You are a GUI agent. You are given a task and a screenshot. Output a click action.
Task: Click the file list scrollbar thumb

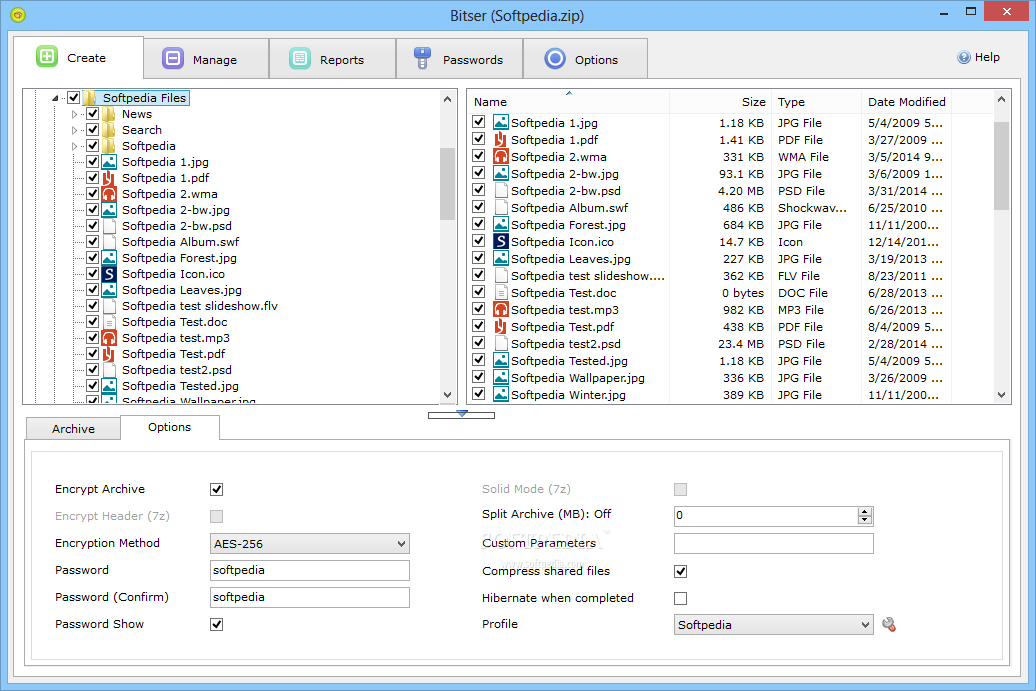pyautogui.click(x=1002, y=165)
